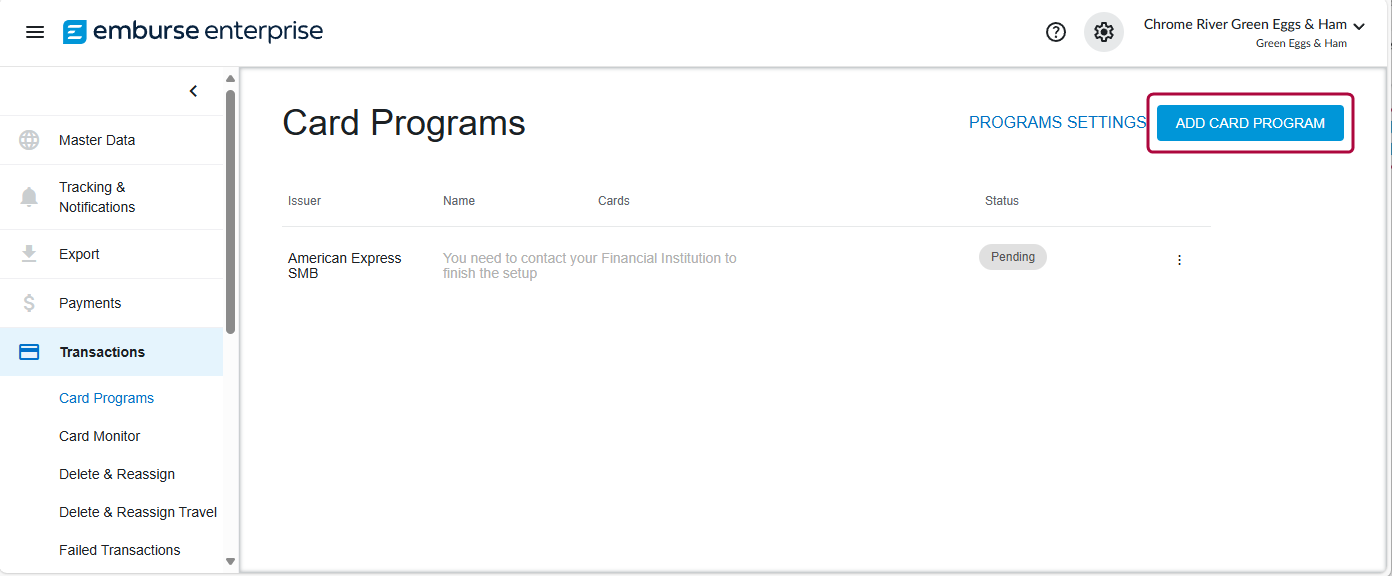This screenshot has width=1392, height=576.
Task: Click the Pending status badge
Action: point(1012,256)
